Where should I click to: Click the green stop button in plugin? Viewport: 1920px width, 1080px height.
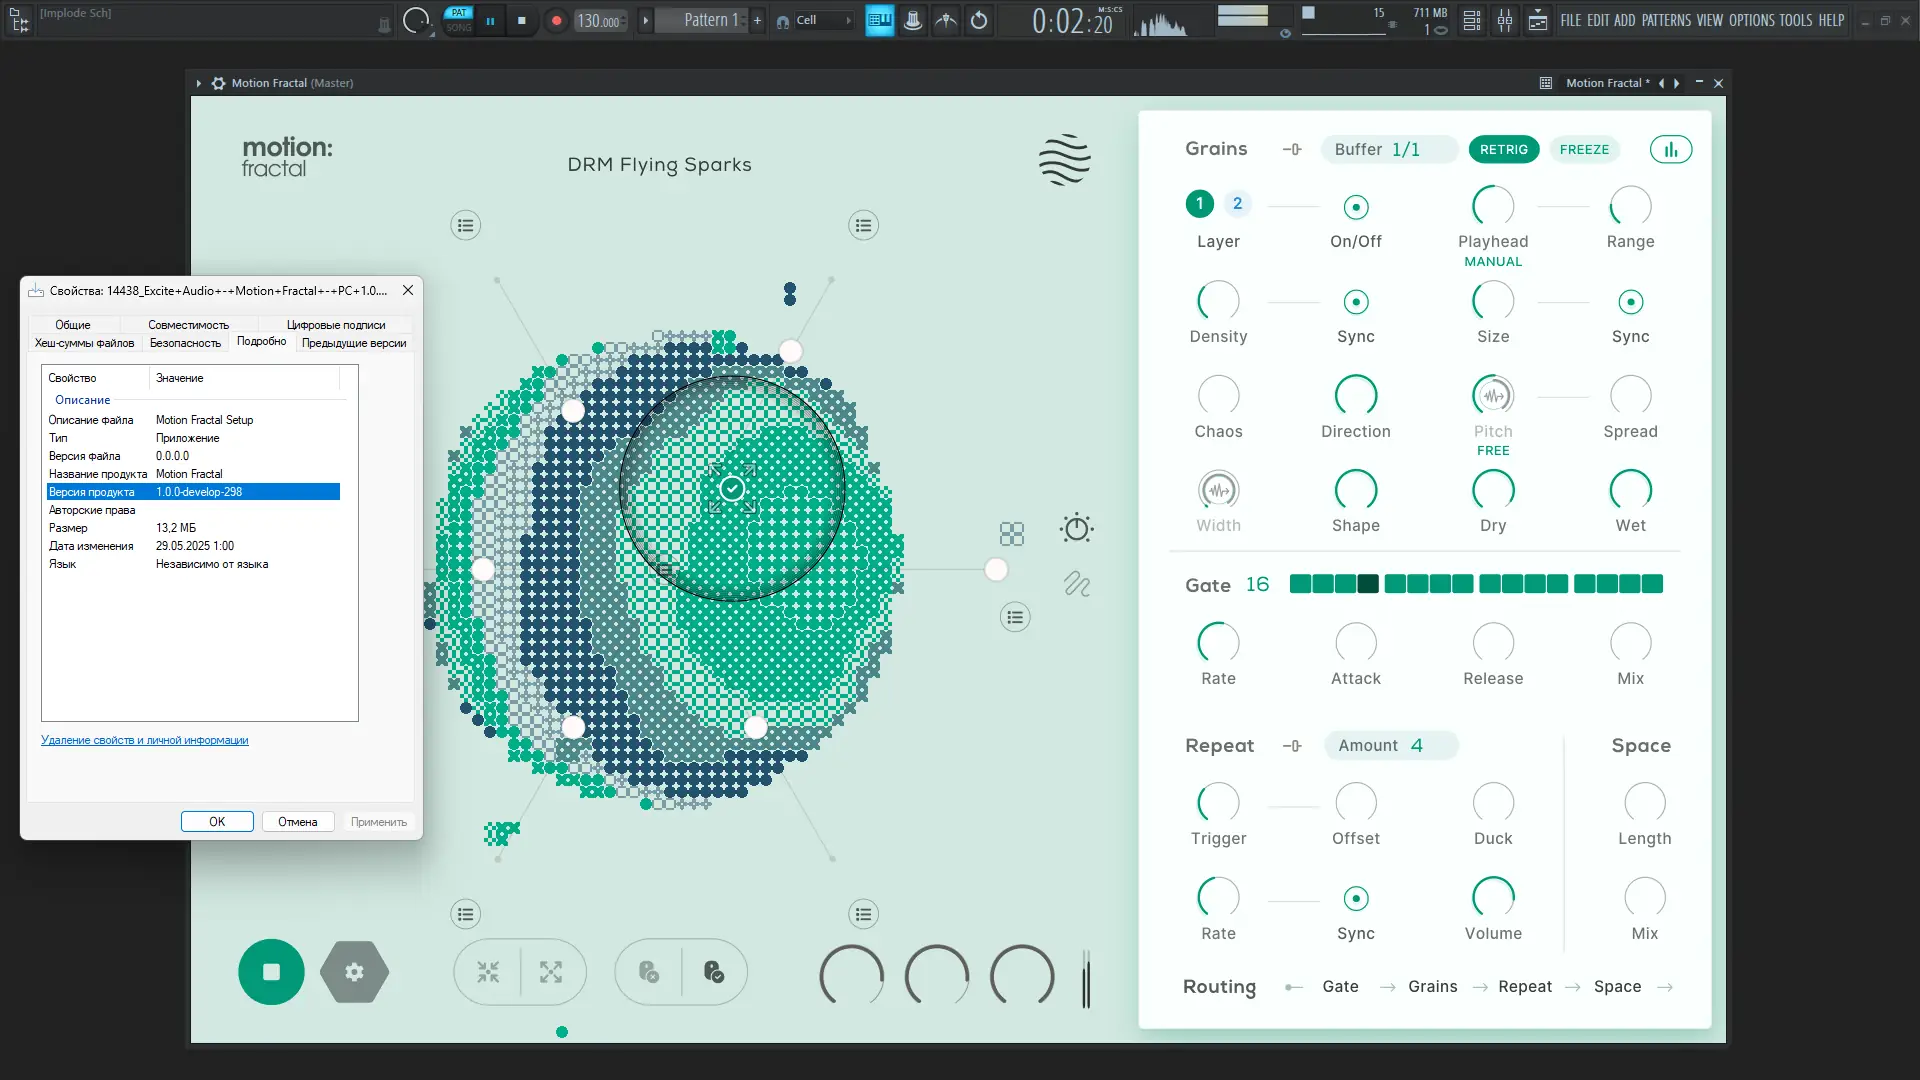(271, 972)
